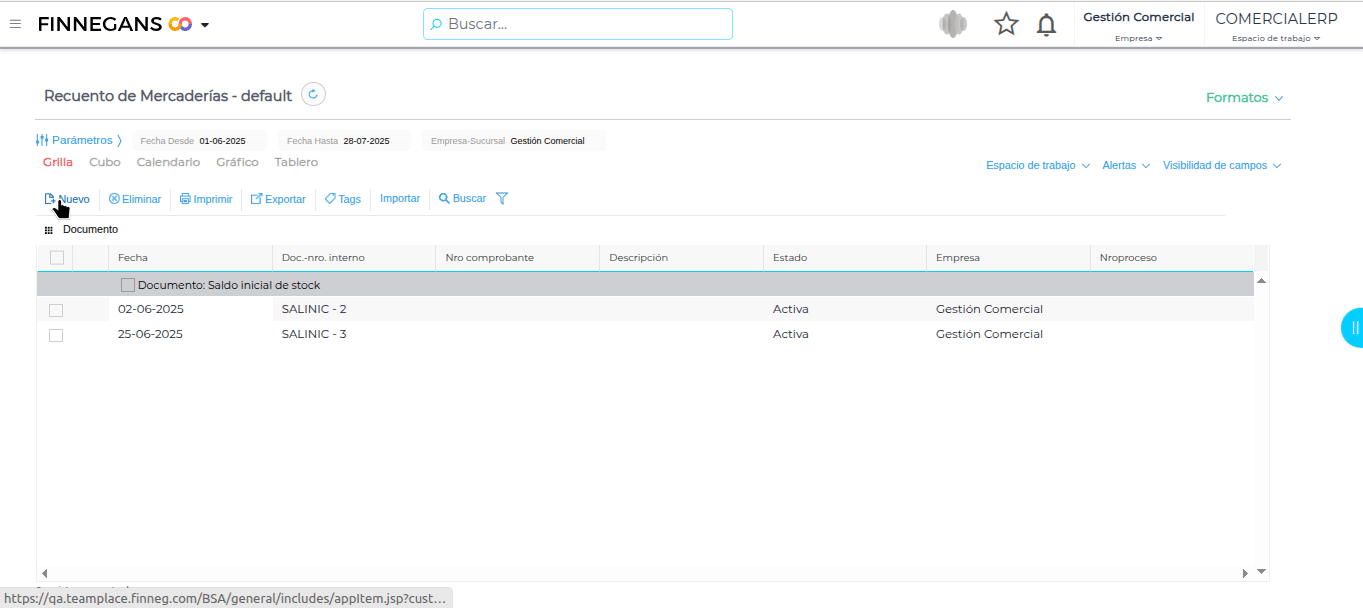Click Gestión Comercial in the 02-06-2025 row

(x=989, y=310)
